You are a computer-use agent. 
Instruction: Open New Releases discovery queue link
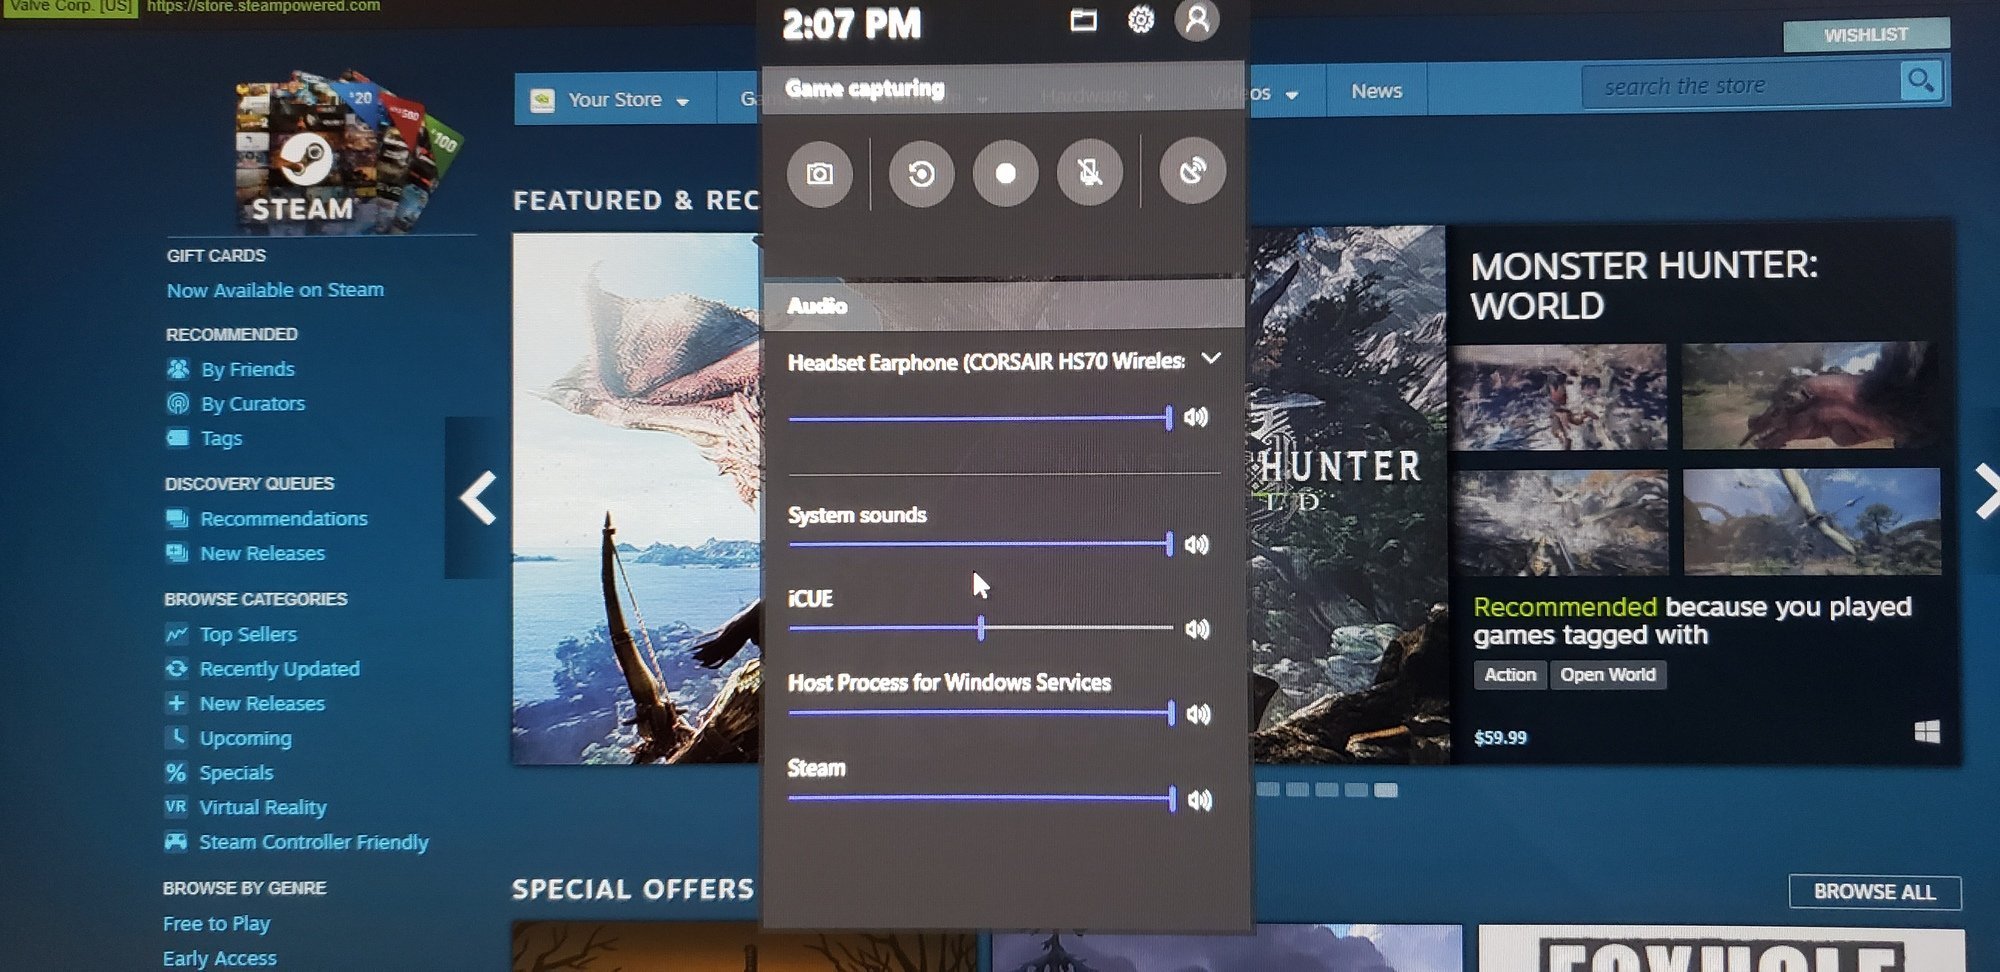coord(262,553)
